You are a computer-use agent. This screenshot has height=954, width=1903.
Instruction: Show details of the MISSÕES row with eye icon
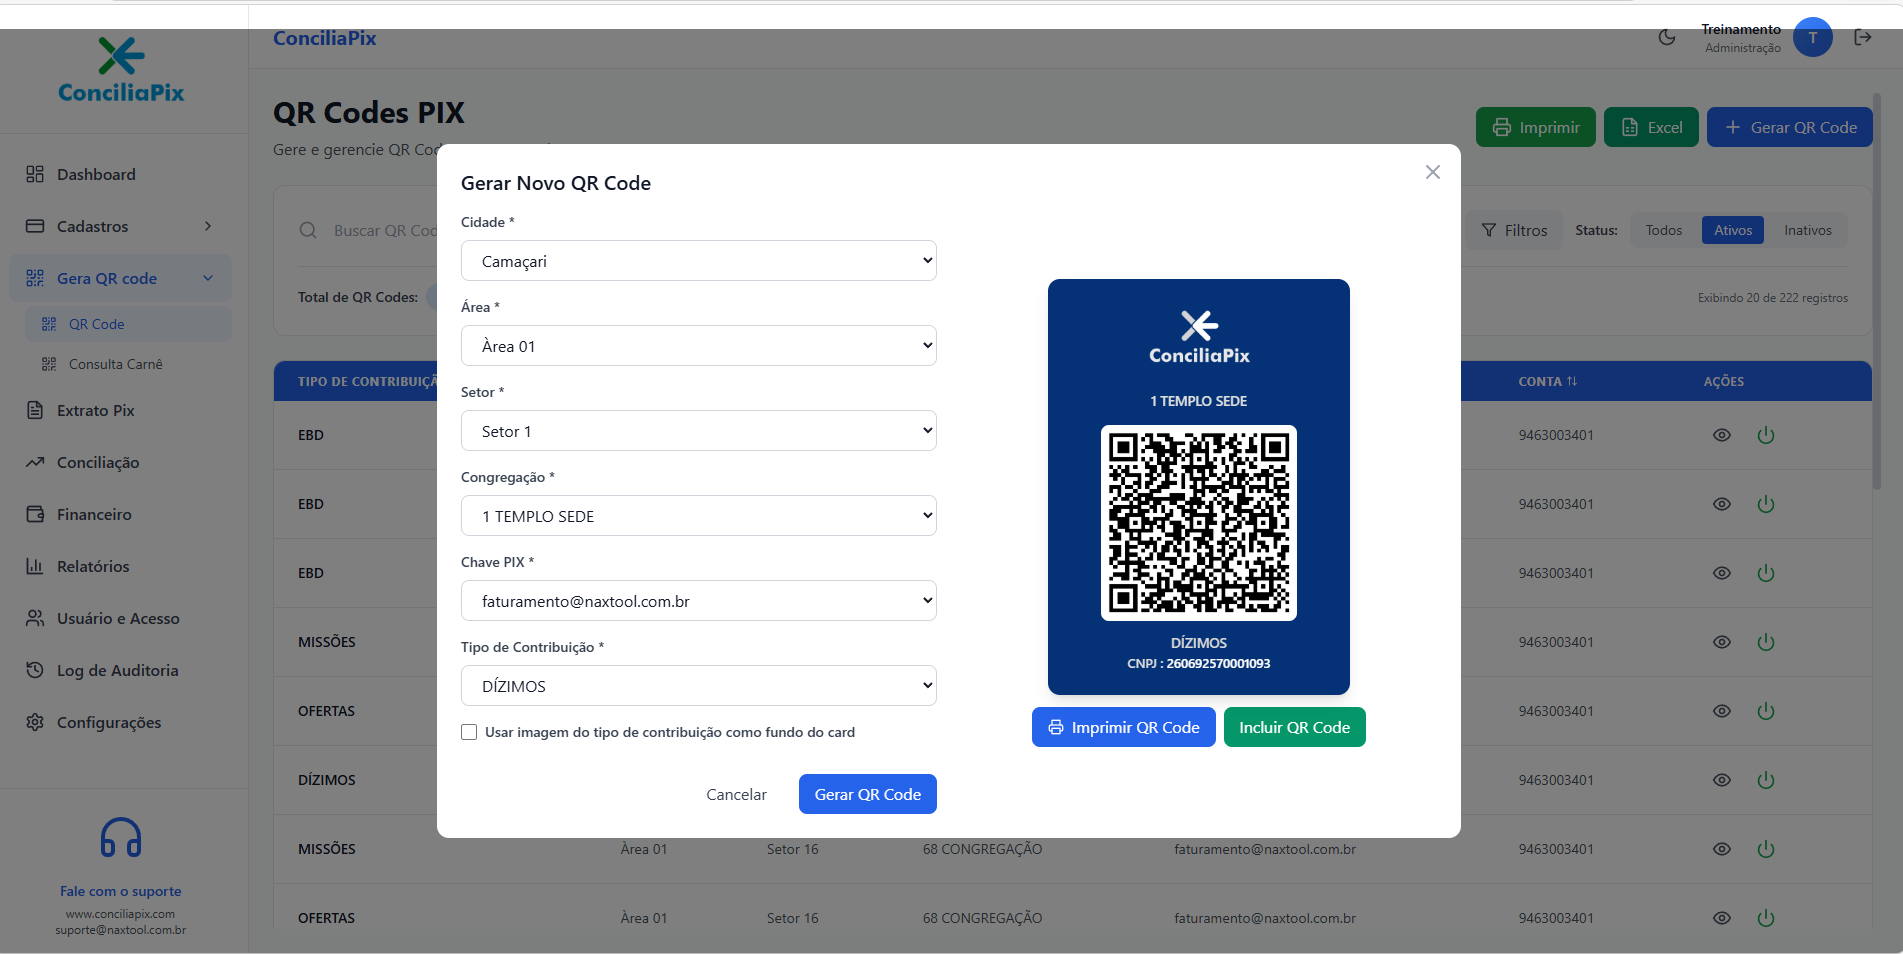click(1721, 641)
